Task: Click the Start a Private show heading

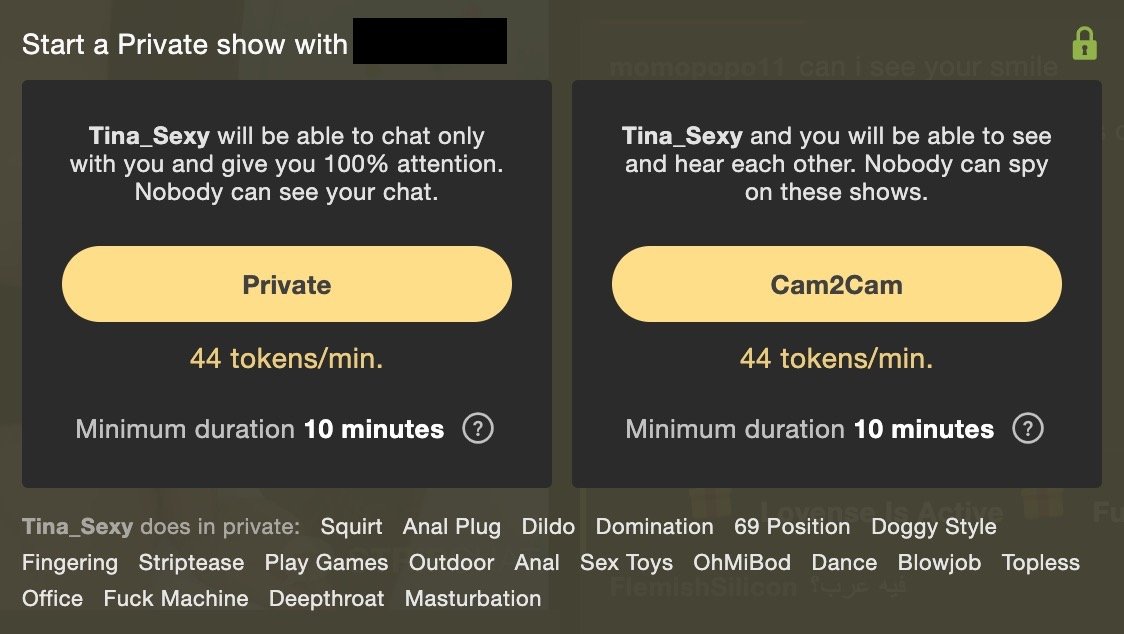Action: click(185, 44)
